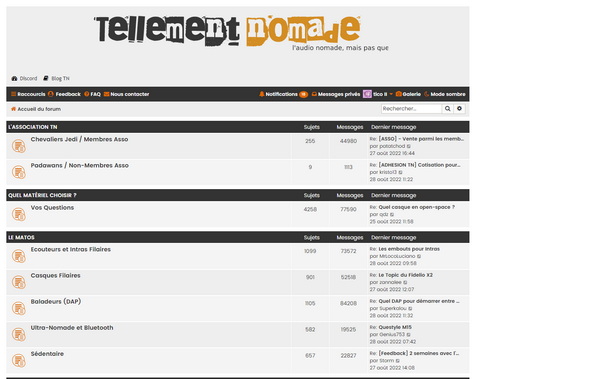600x379 pixels.
Task: Open L'ASSOCIATION TN category
Action: [33, 127]
